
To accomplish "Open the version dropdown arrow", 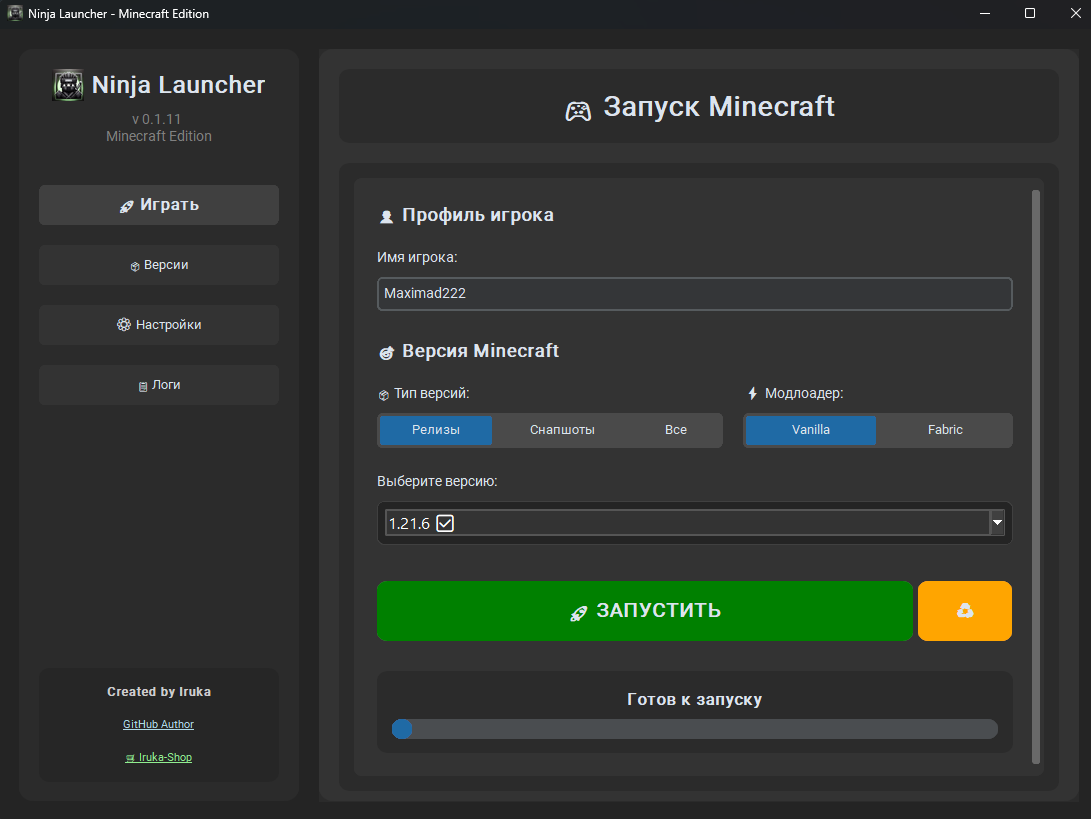I will pos(997,523).
